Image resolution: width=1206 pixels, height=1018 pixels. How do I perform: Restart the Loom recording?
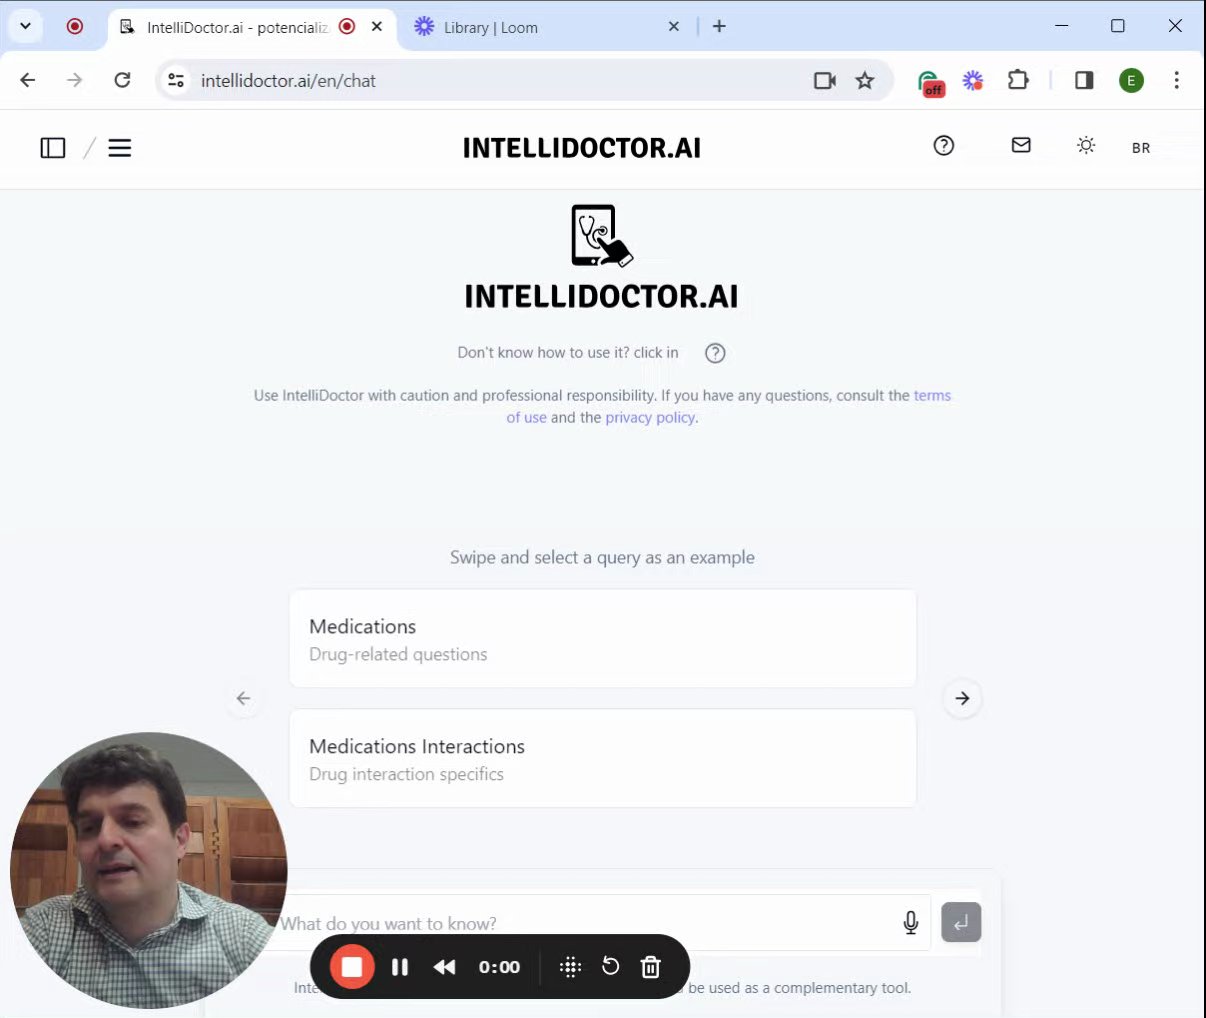tap(610, 966)
